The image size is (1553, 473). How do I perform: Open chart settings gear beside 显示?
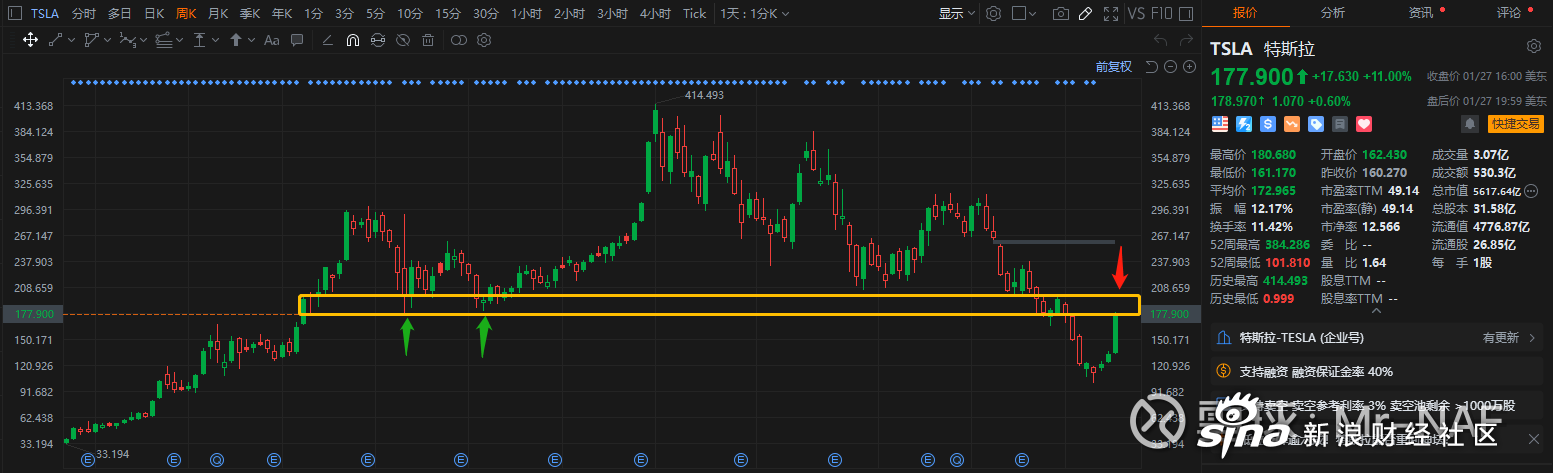(x=993, y=14)
